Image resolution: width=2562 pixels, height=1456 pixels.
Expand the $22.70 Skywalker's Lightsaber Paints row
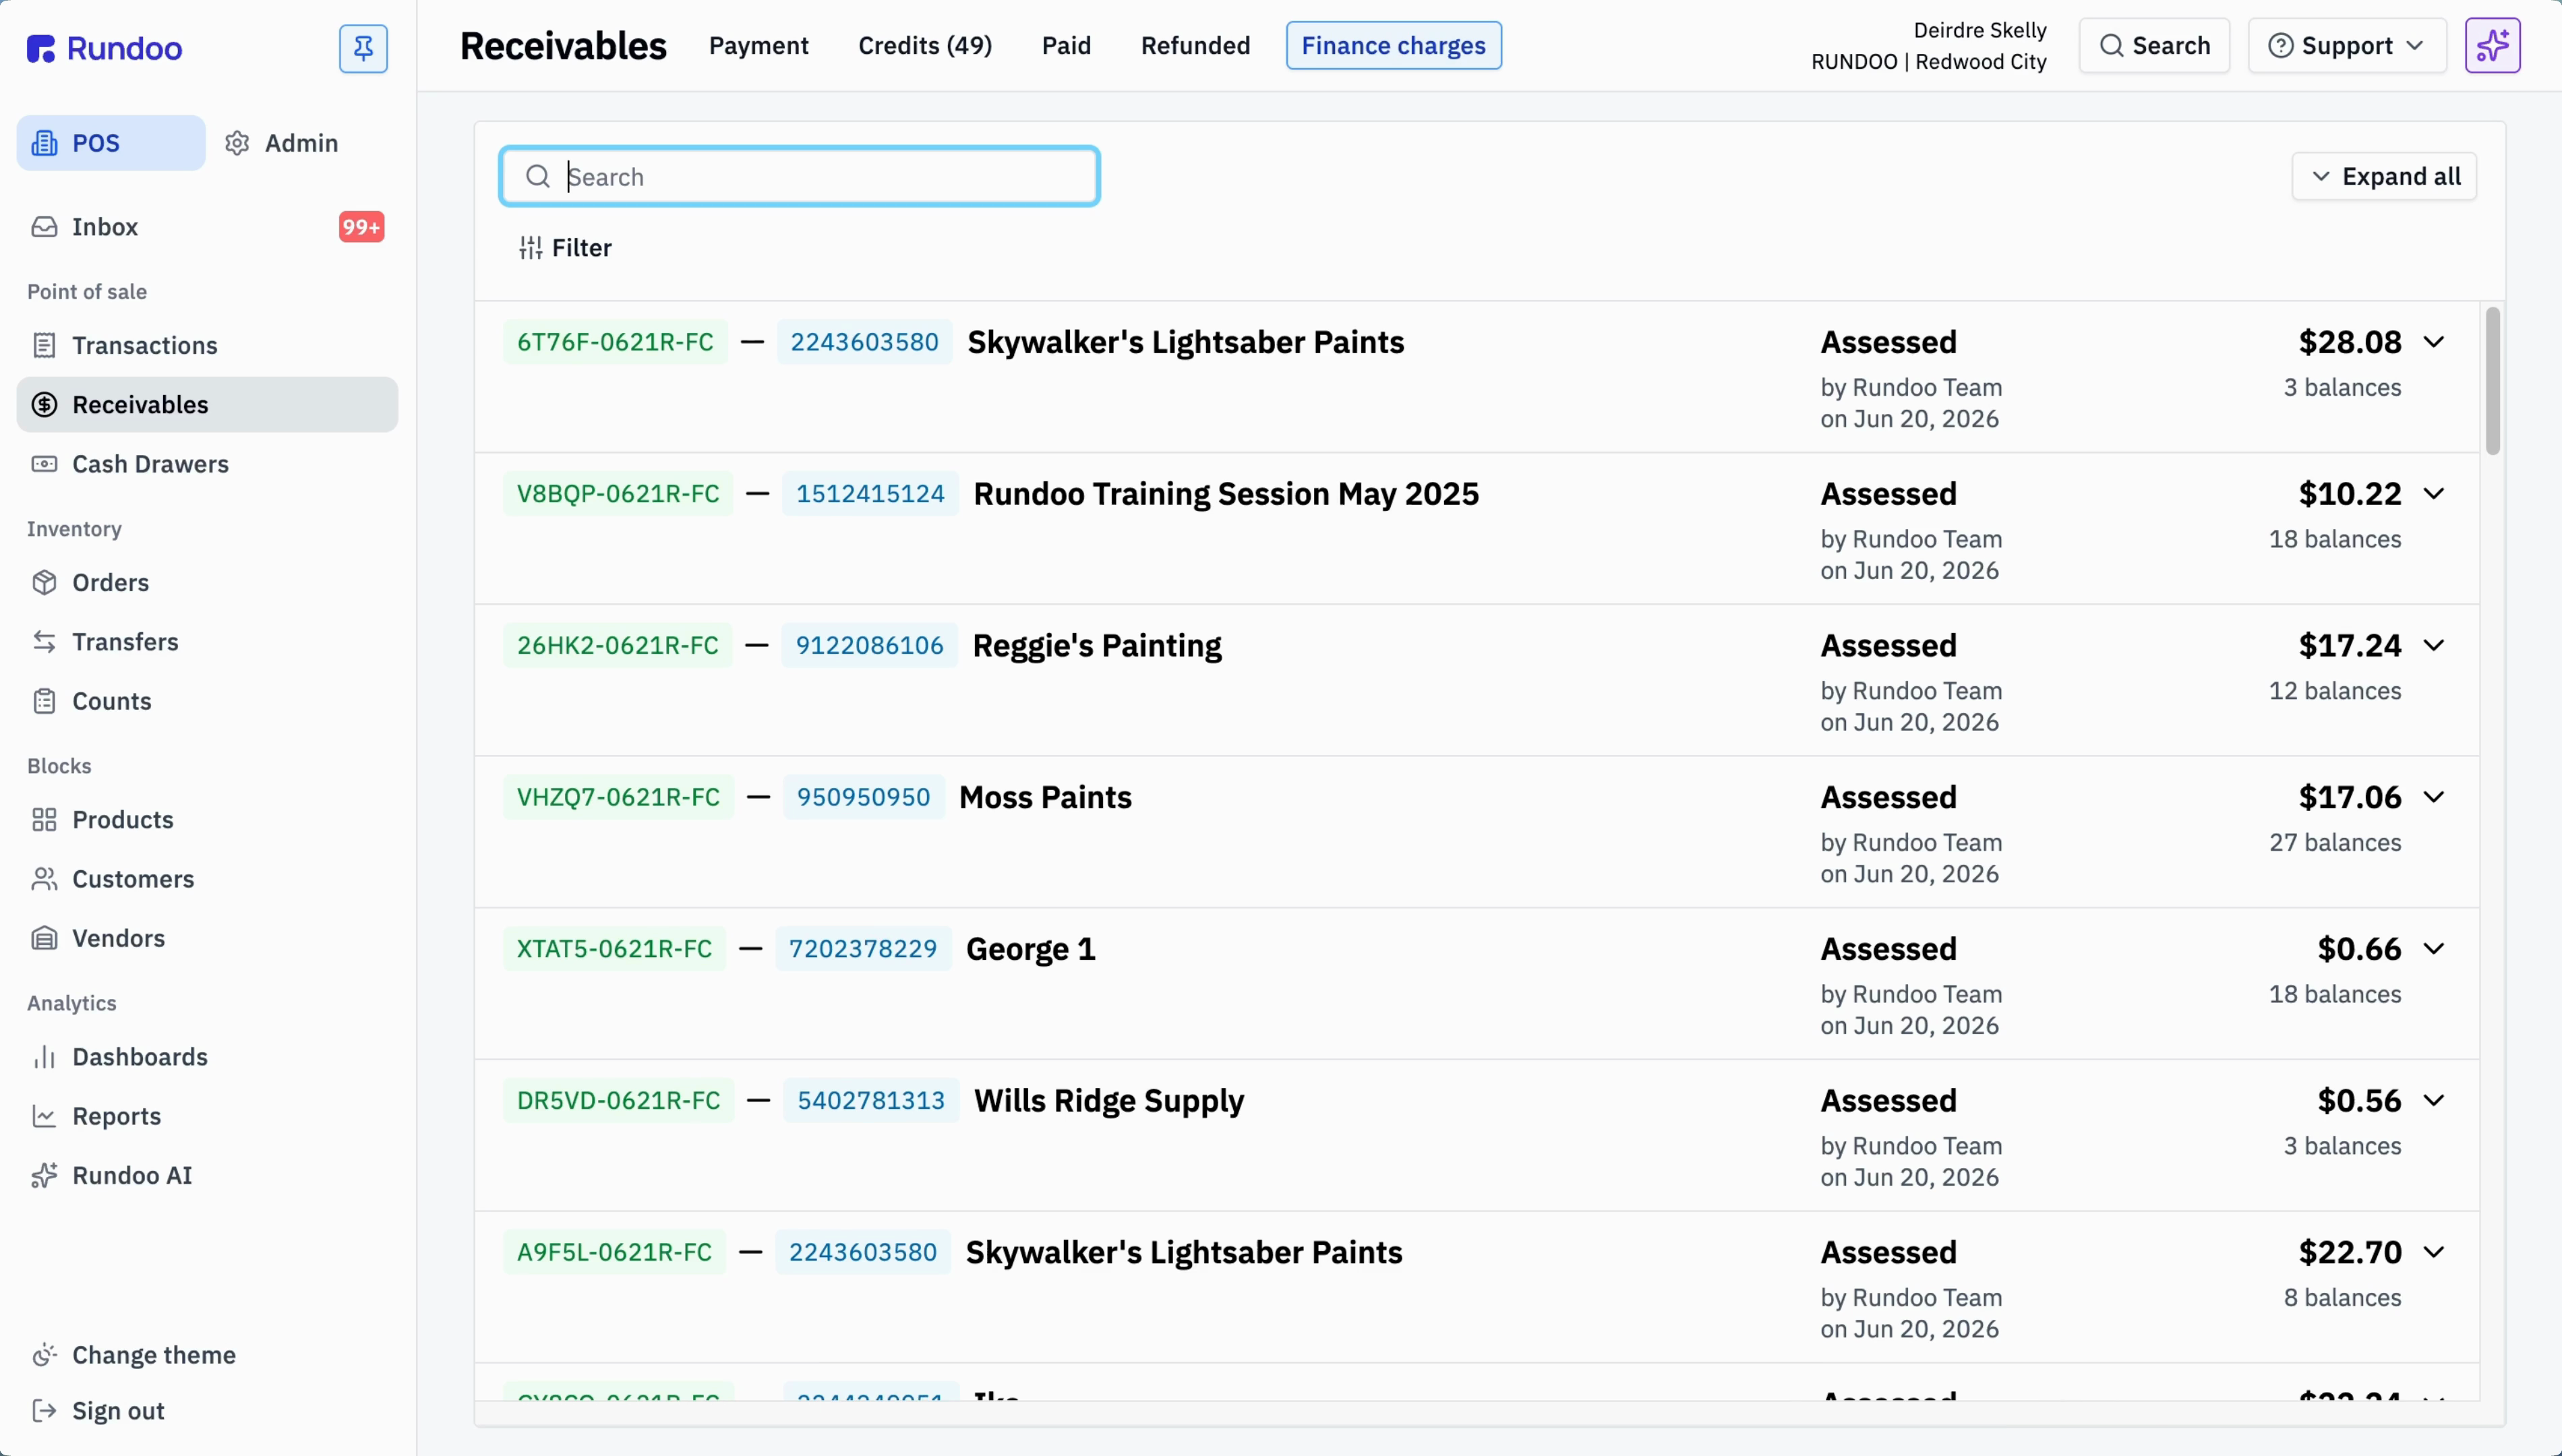point(2433,1252)
